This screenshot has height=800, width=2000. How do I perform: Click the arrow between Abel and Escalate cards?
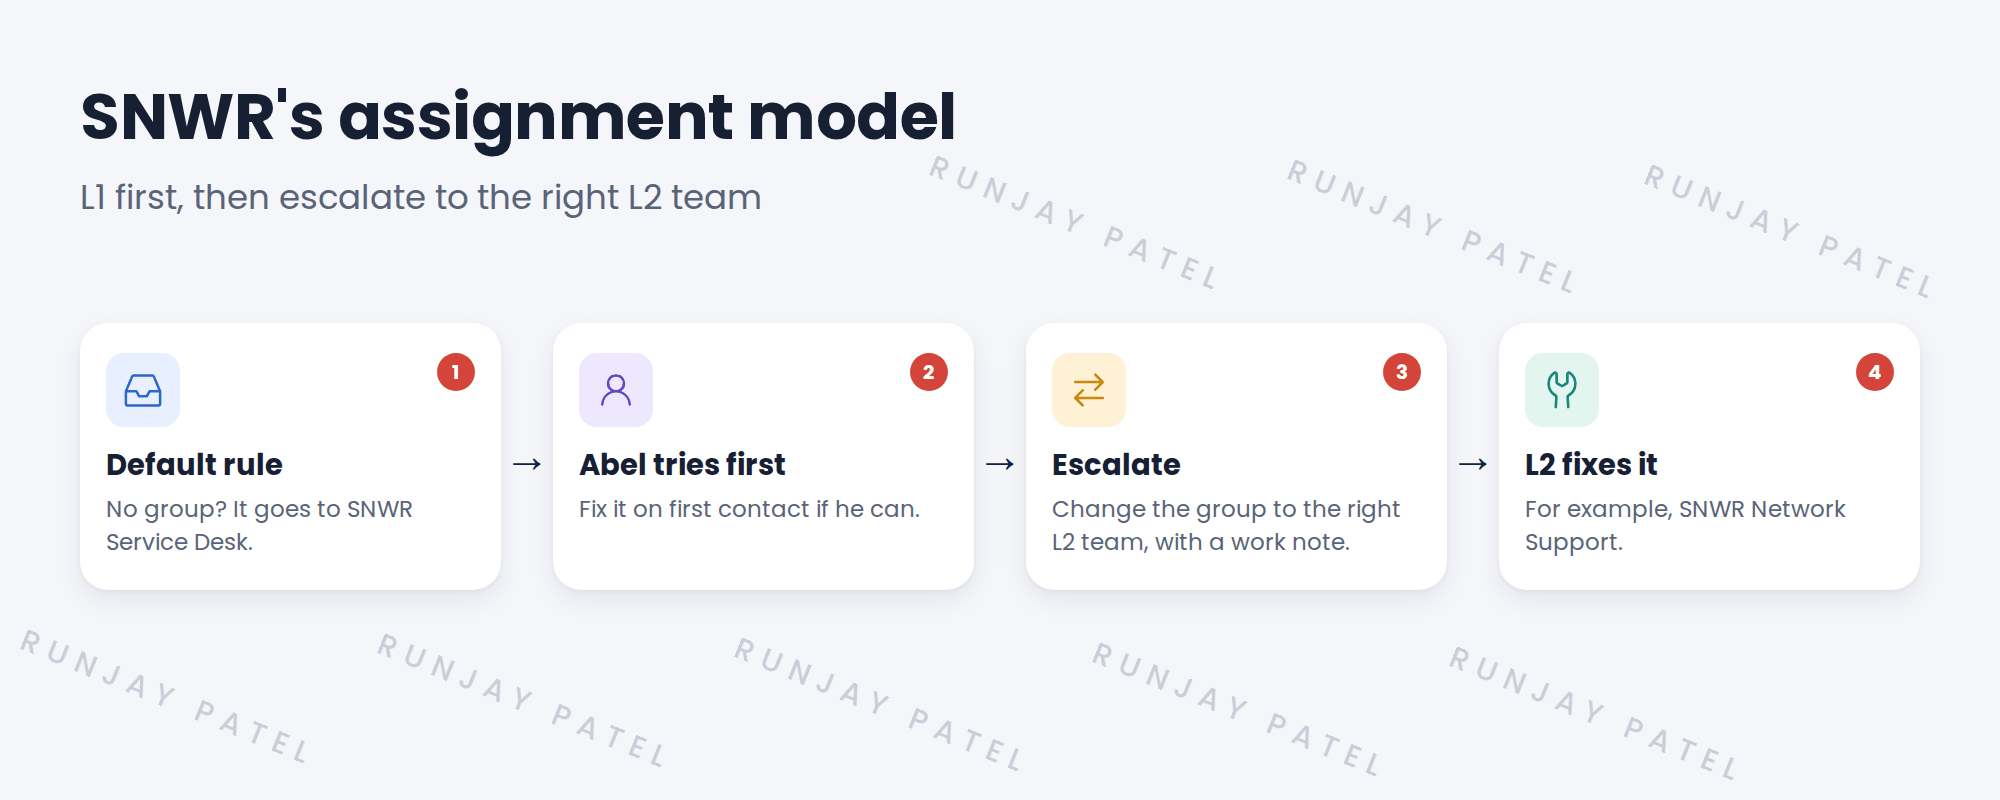click(x=1000, y=464)
